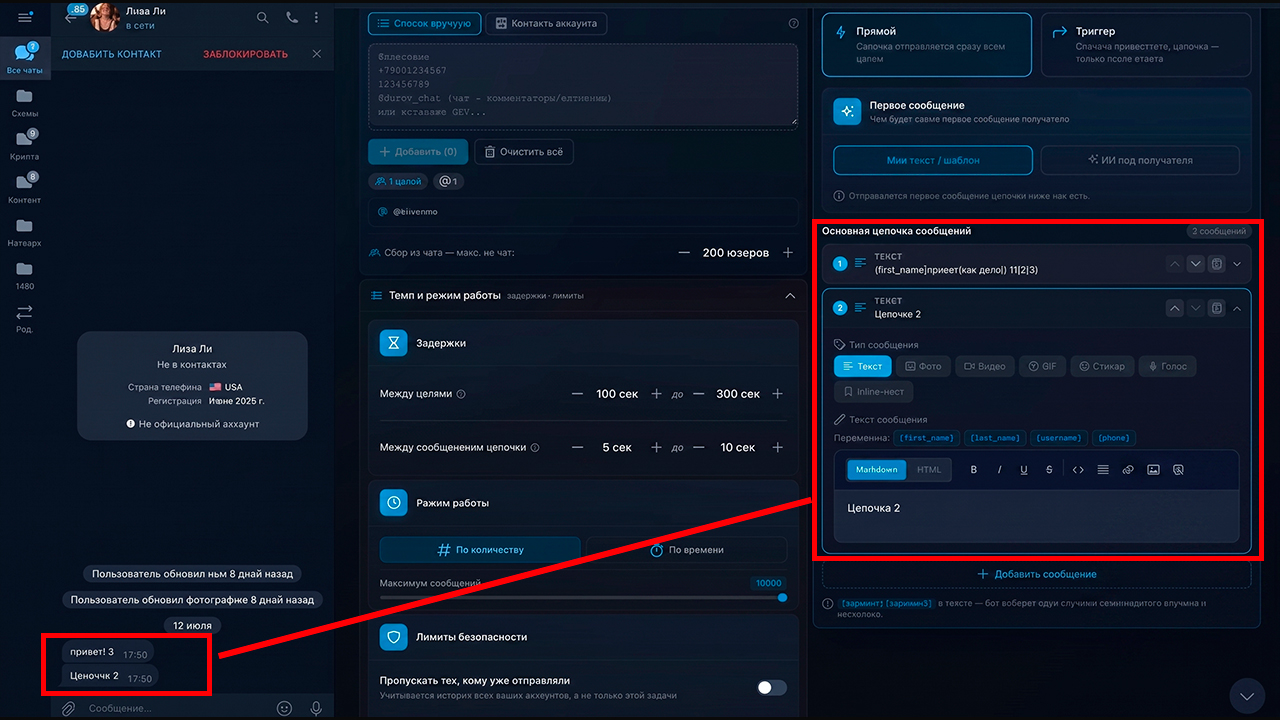Move message 1 down in the chain

(x=1195, y=264)
